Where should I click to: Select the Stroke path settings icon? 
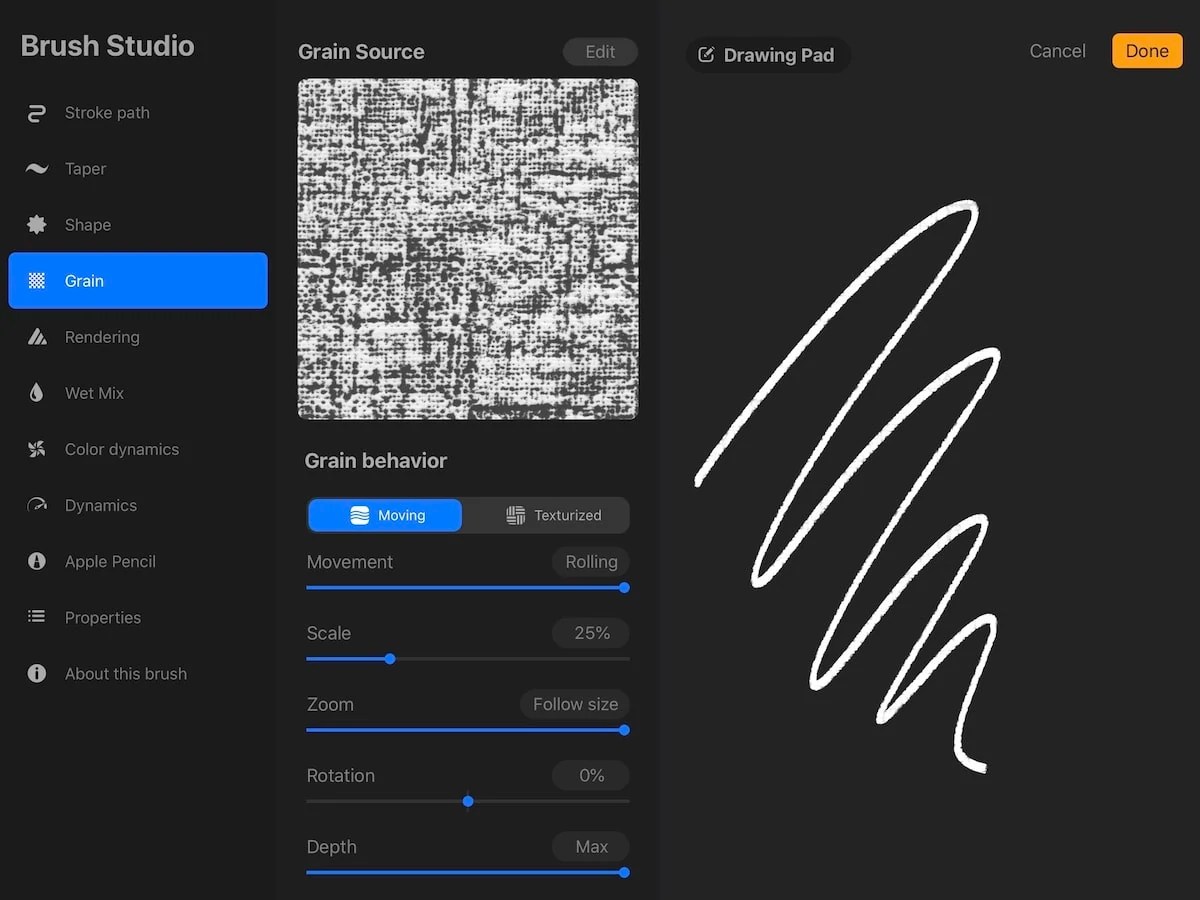tap(36, 112)
